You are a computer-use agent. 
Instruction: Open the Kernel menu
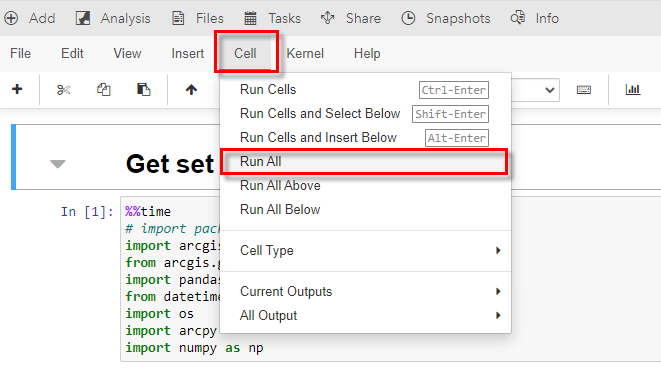pos(305,54)
